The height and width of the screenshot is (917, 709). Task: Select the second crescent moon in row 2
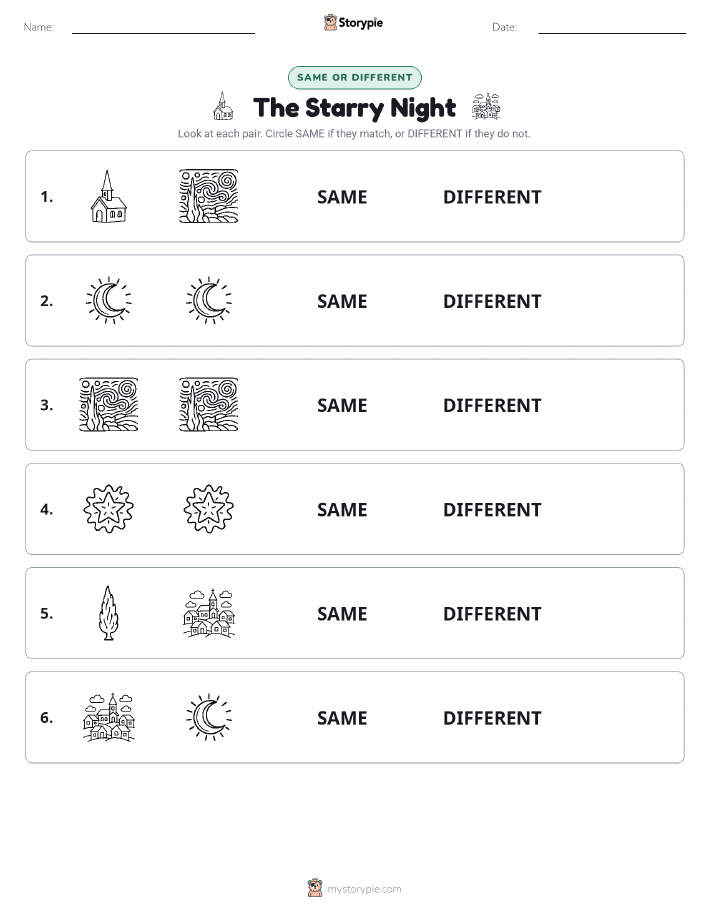(x=208, y=301)
